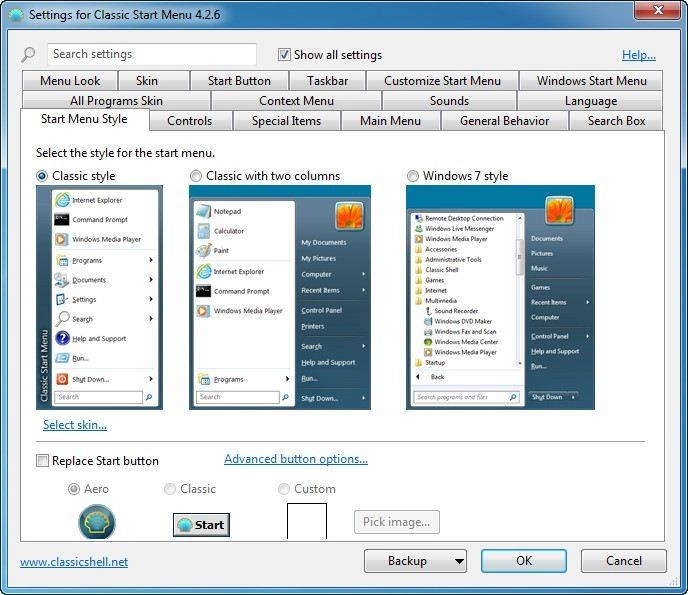
Task: Go to Customize Start Menu tab
Action: pyautogui.click(x=442, y=81)
